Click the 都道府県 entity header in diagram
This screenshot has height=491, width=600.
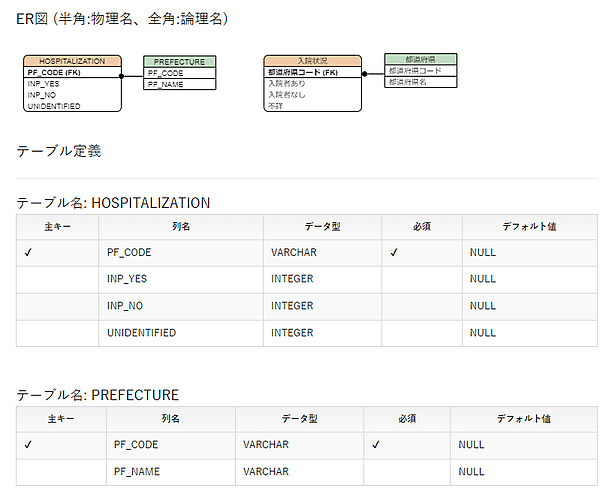[420, 59]
